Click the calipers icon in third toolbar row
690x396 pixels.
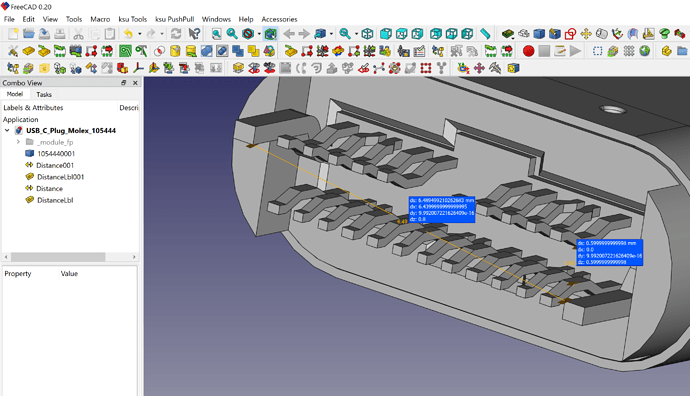[495, 68]
